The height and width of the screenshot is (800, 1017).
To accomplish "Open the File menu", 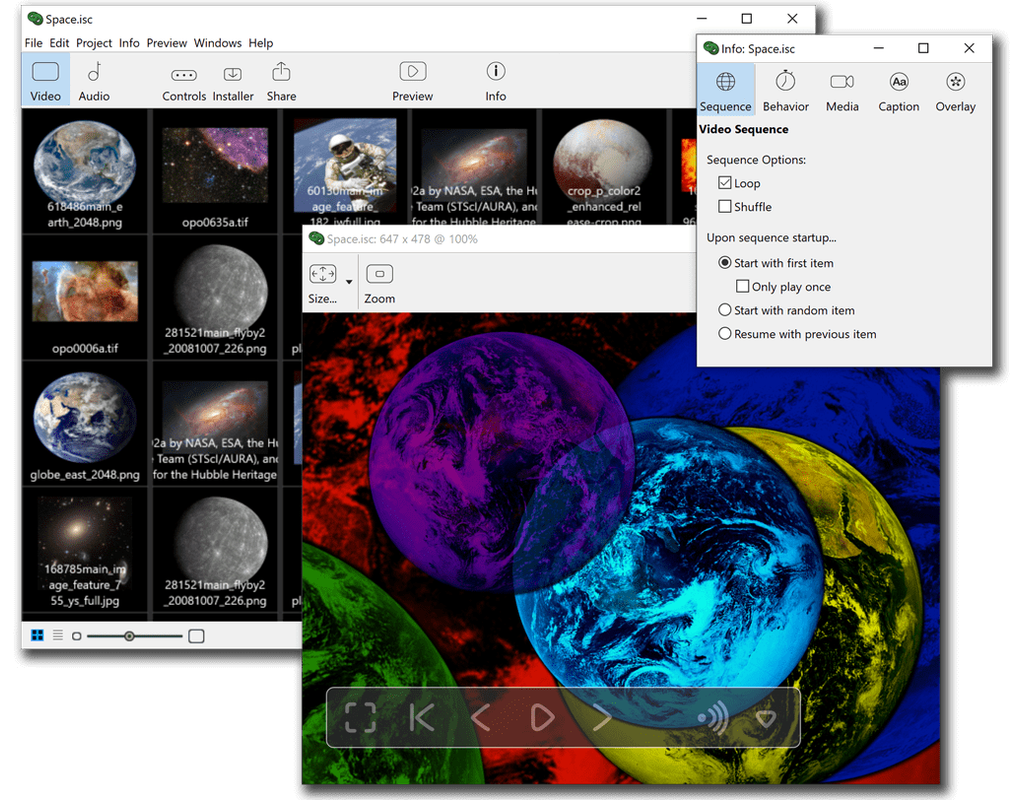I will pos(33,43).
